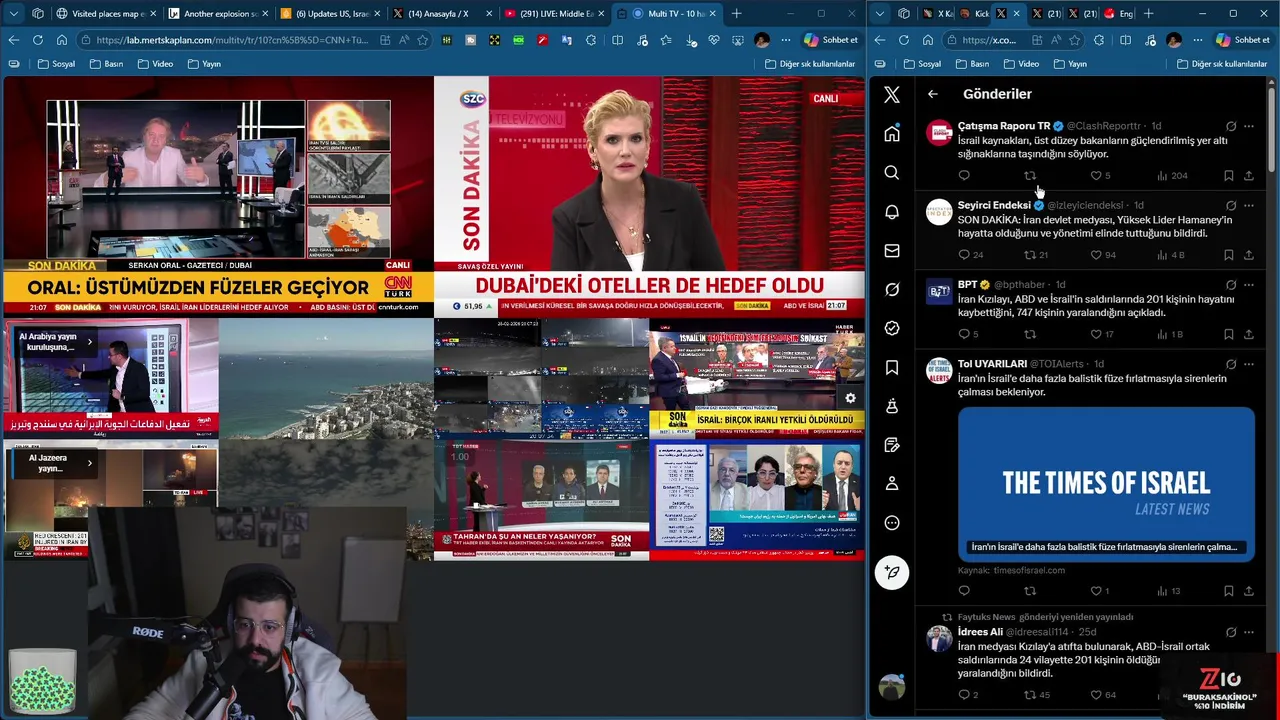Open X notifications bell in sidebar

892,212
